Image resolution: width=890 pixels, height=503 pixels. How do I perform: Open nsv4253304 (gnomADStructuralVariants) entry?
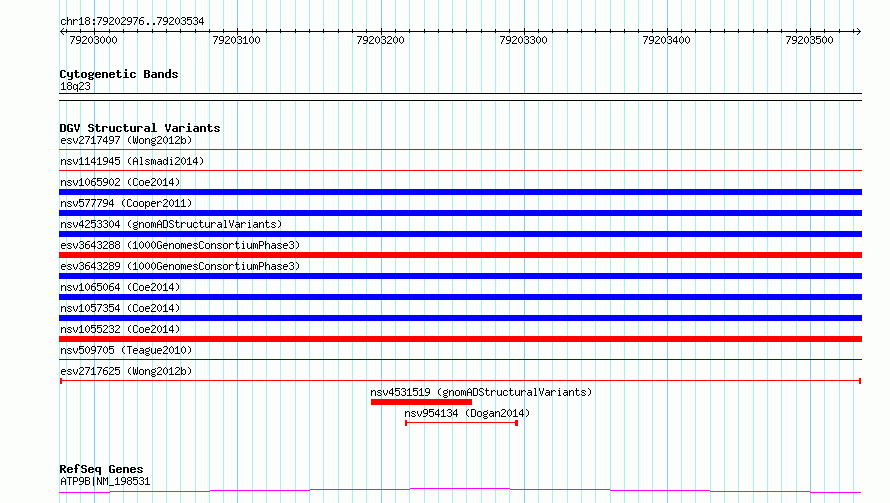pyautogui.click(x=171, y=224)
